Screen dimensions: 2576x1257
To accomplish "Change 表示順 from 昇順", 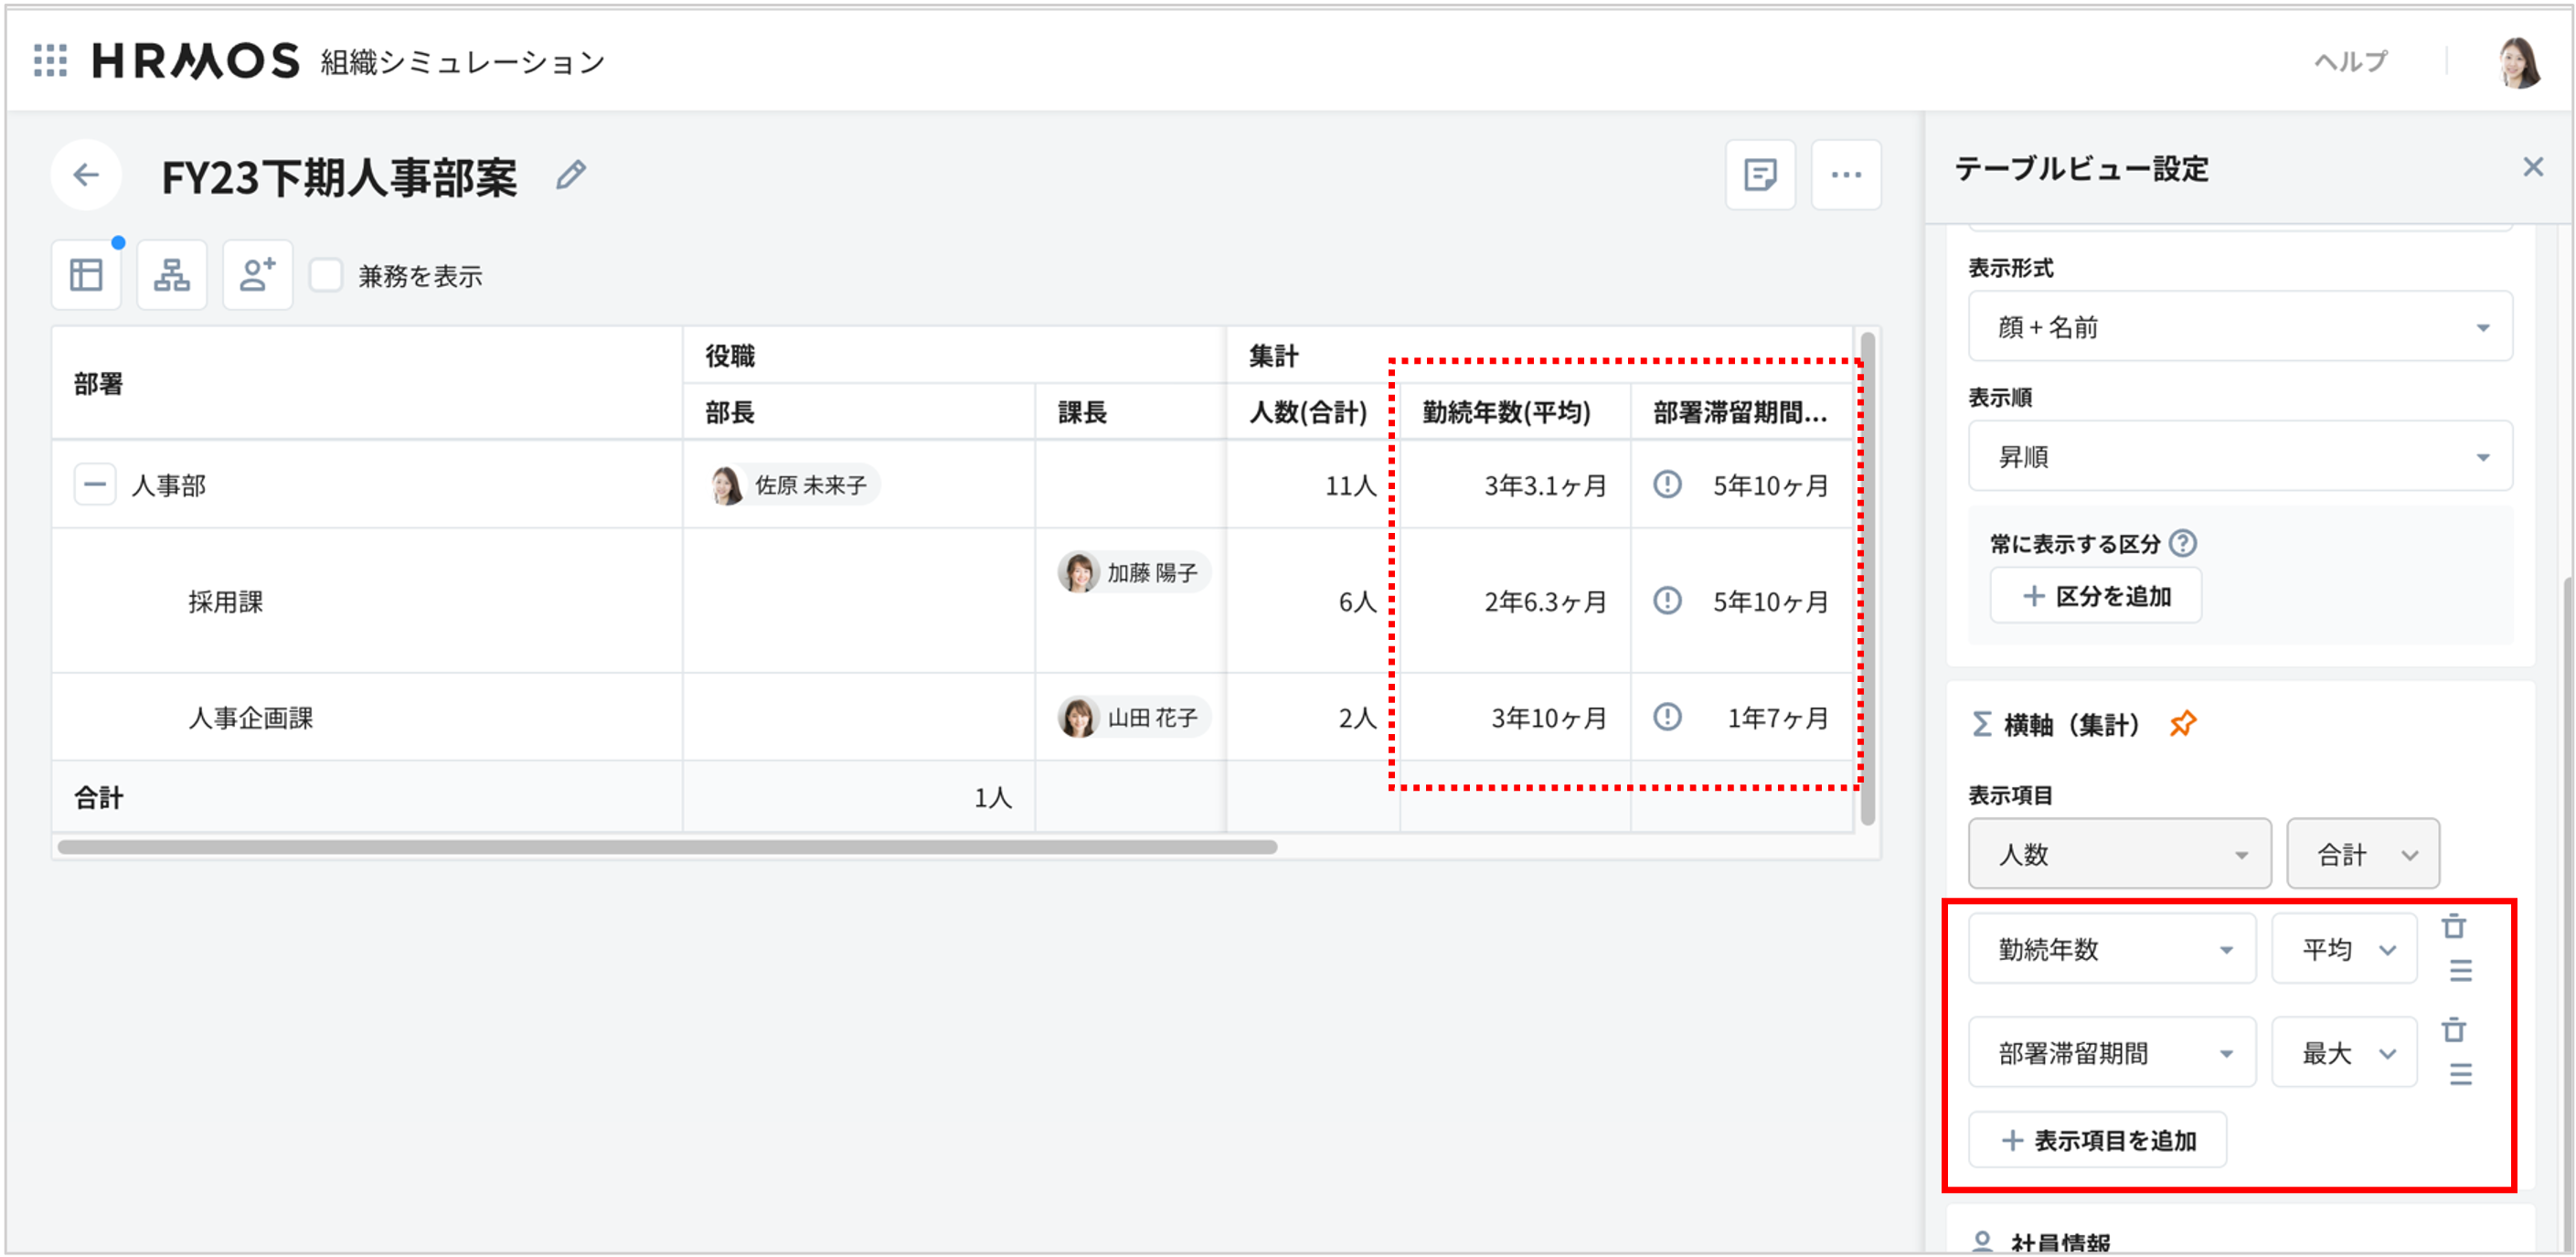I will point(2240,456).
